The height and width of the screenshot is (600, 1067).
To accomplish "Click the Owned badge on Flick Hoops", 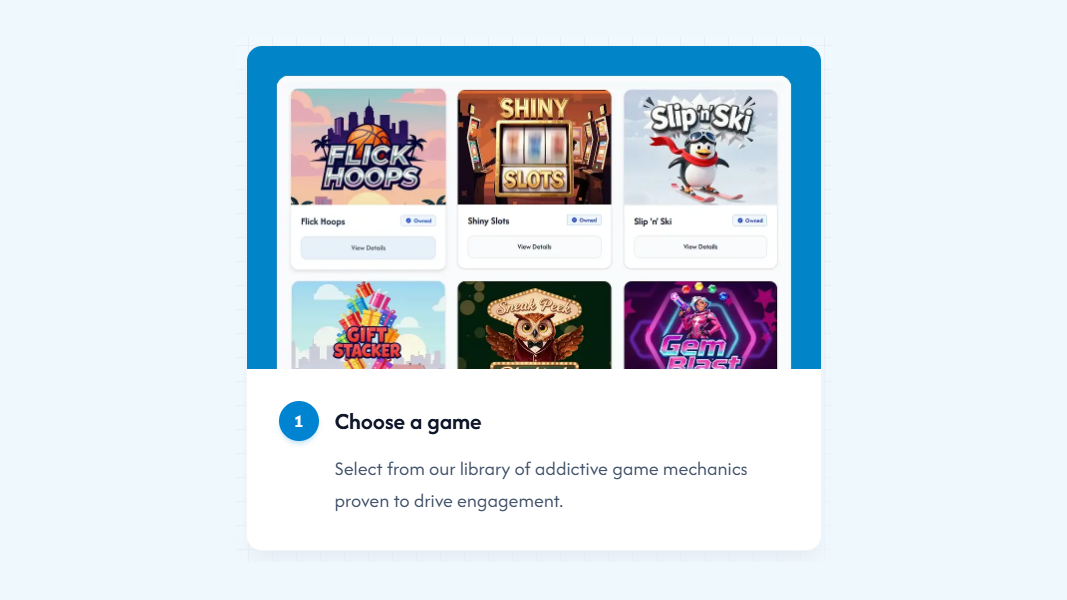I will click(x=418, y=220).
